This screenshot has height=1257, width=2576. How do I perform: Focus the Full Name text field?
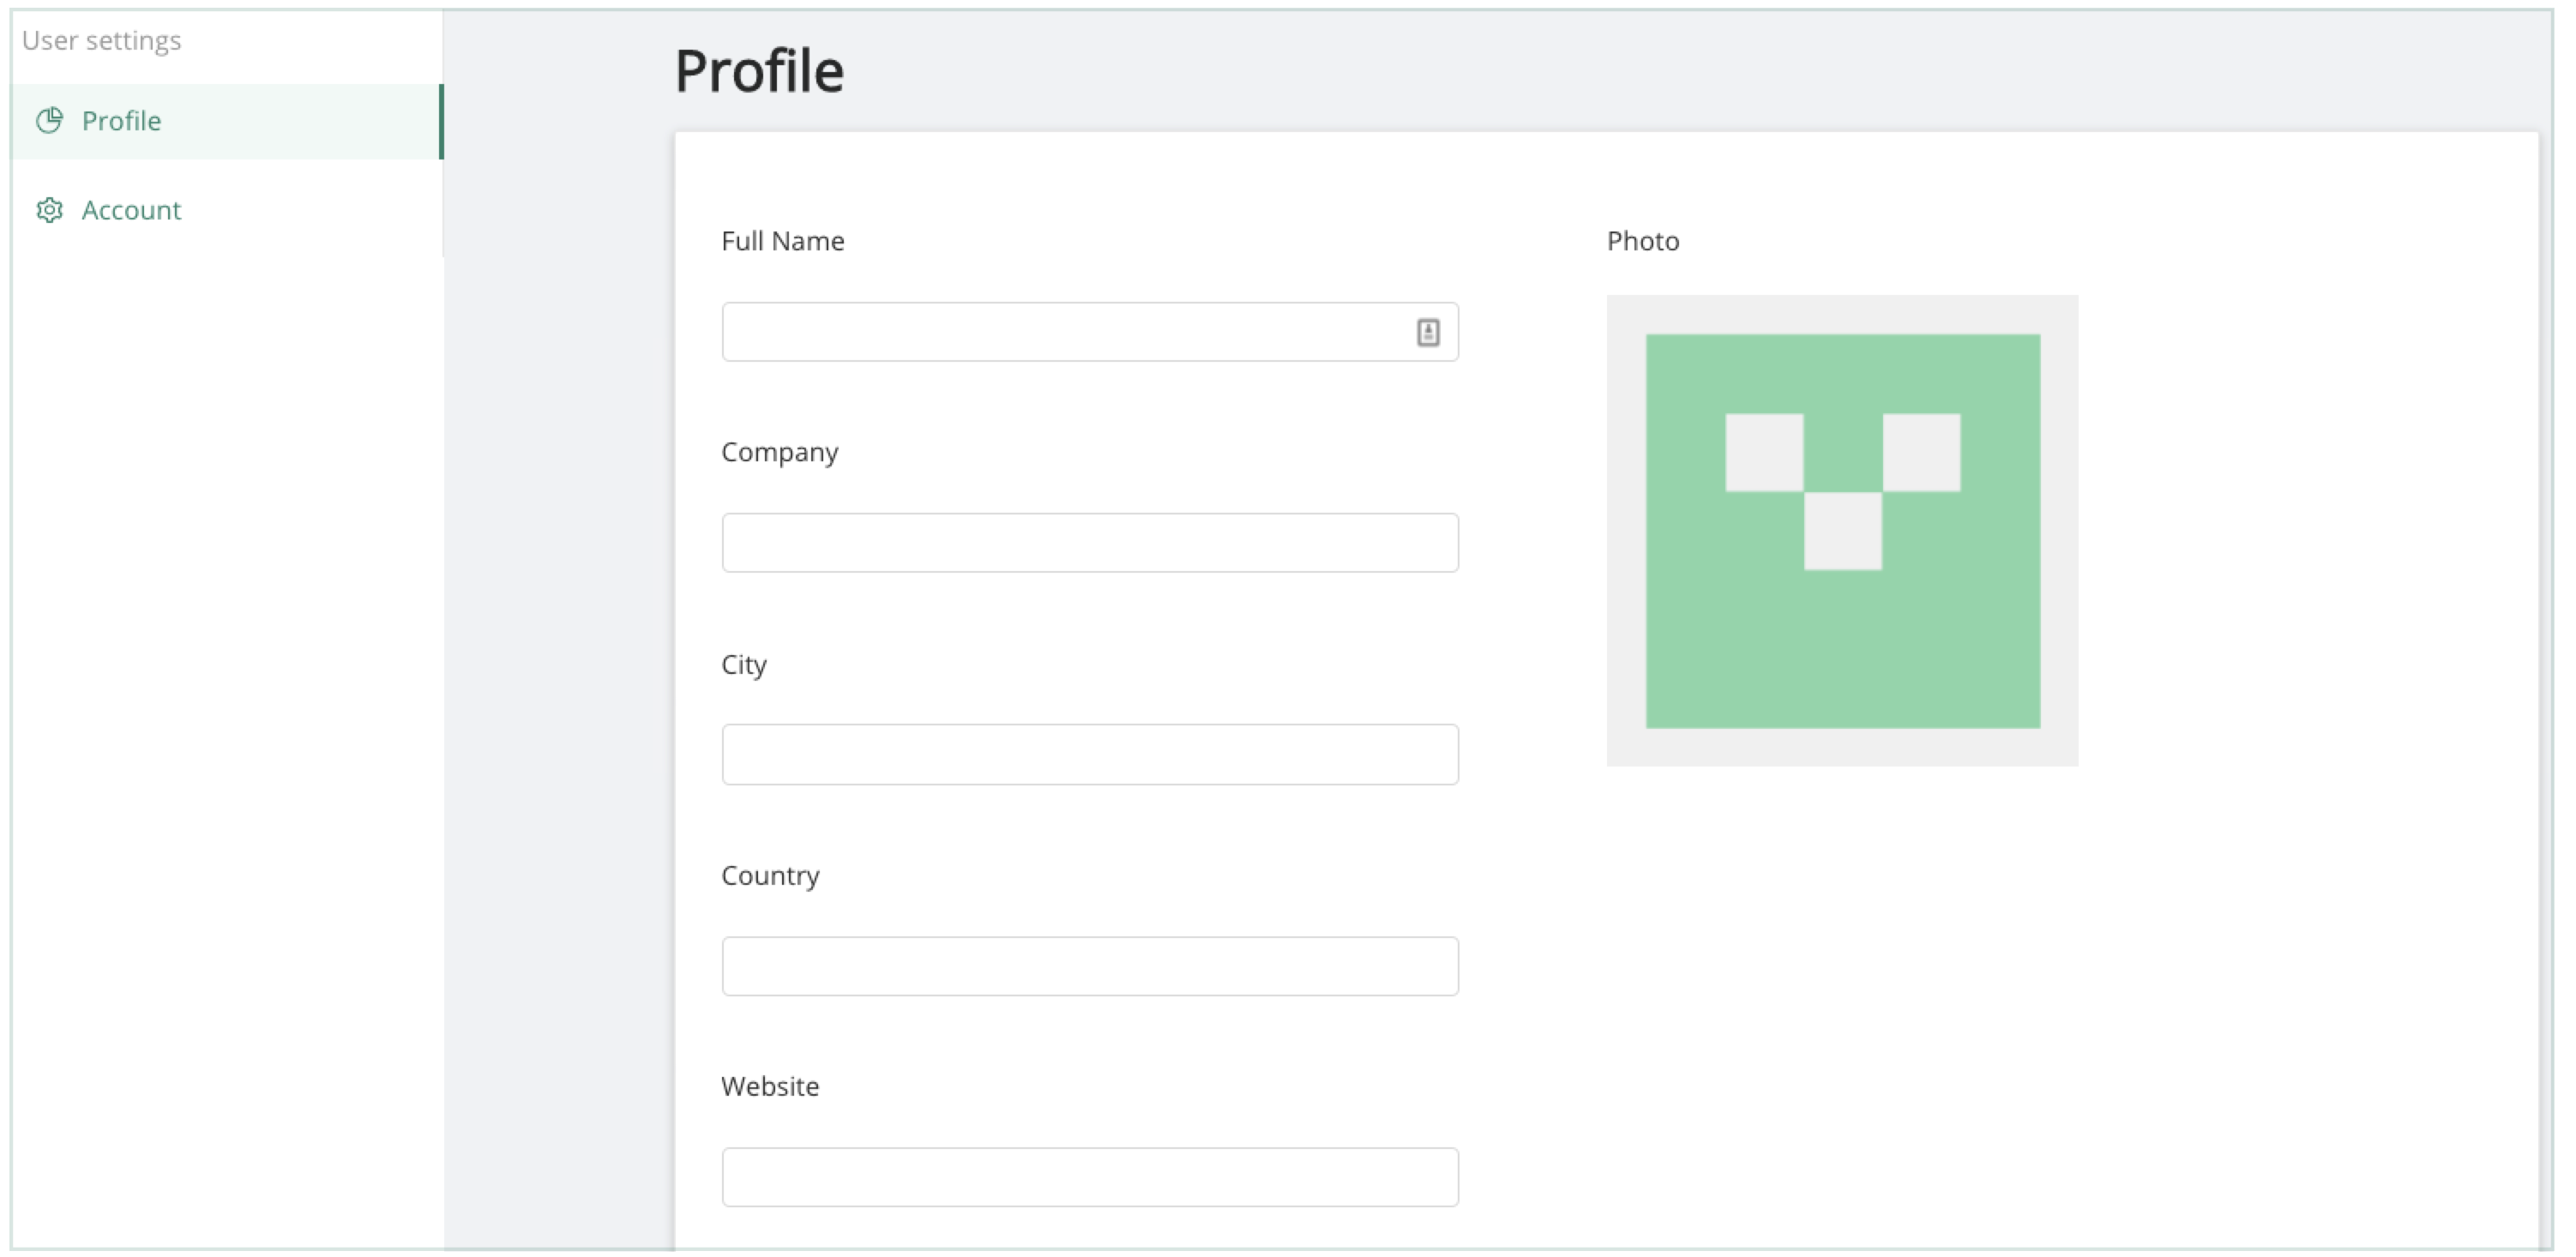(1060, 332)
